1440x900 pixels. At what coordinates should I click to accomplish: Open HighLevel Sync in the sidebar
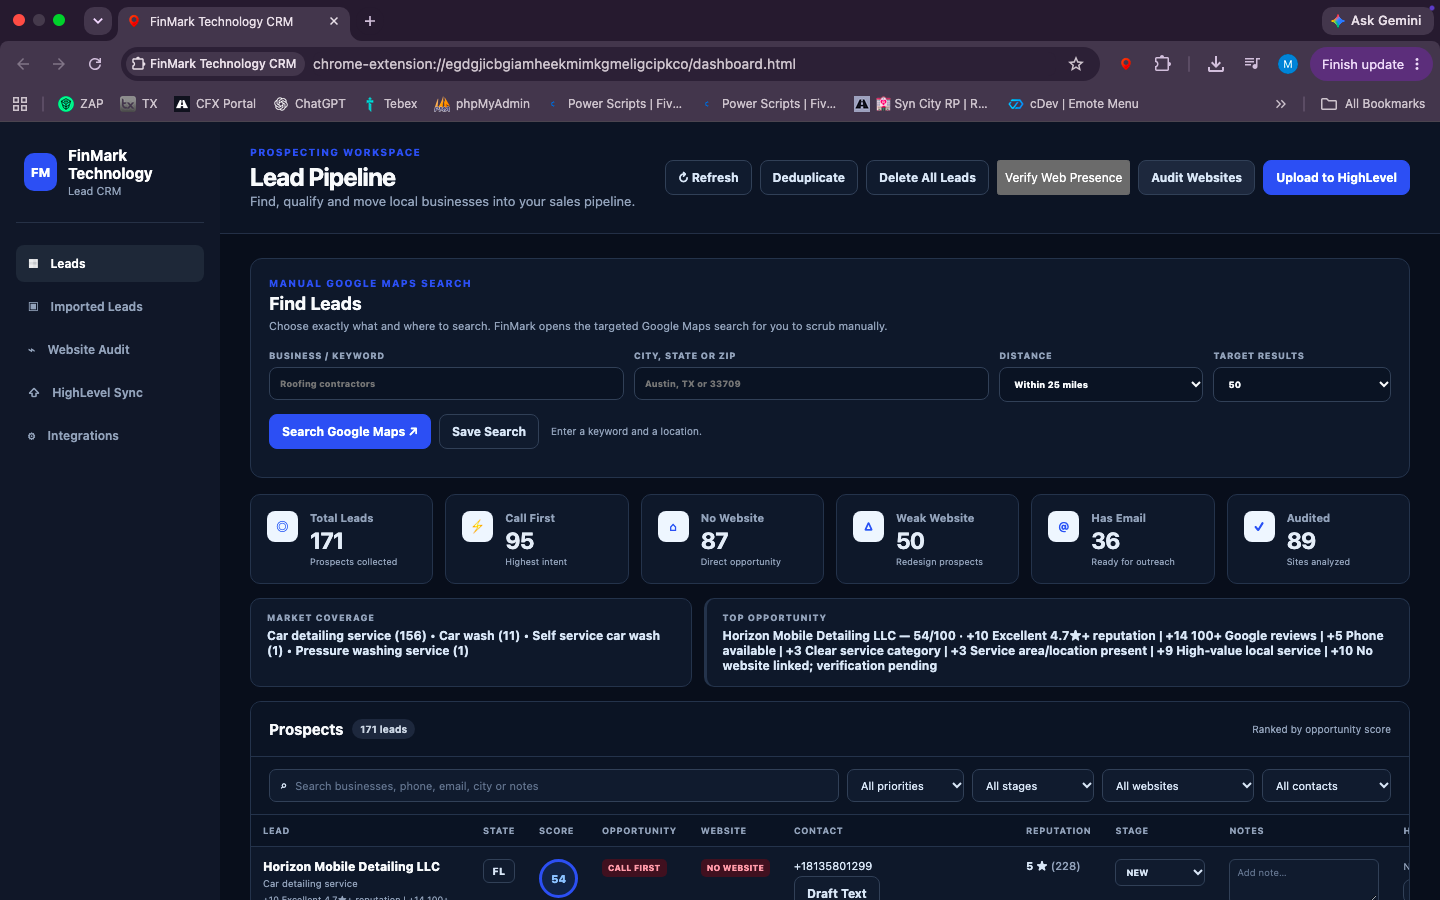tap(110, 393)
